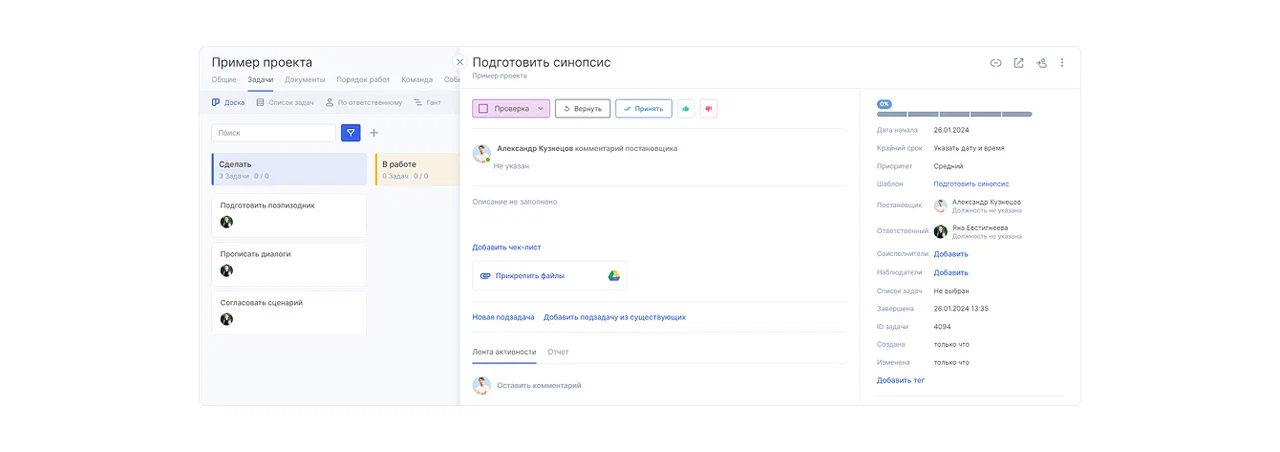
Task: Click the Добавить чек-лист link
Action: tap(506, 247)
